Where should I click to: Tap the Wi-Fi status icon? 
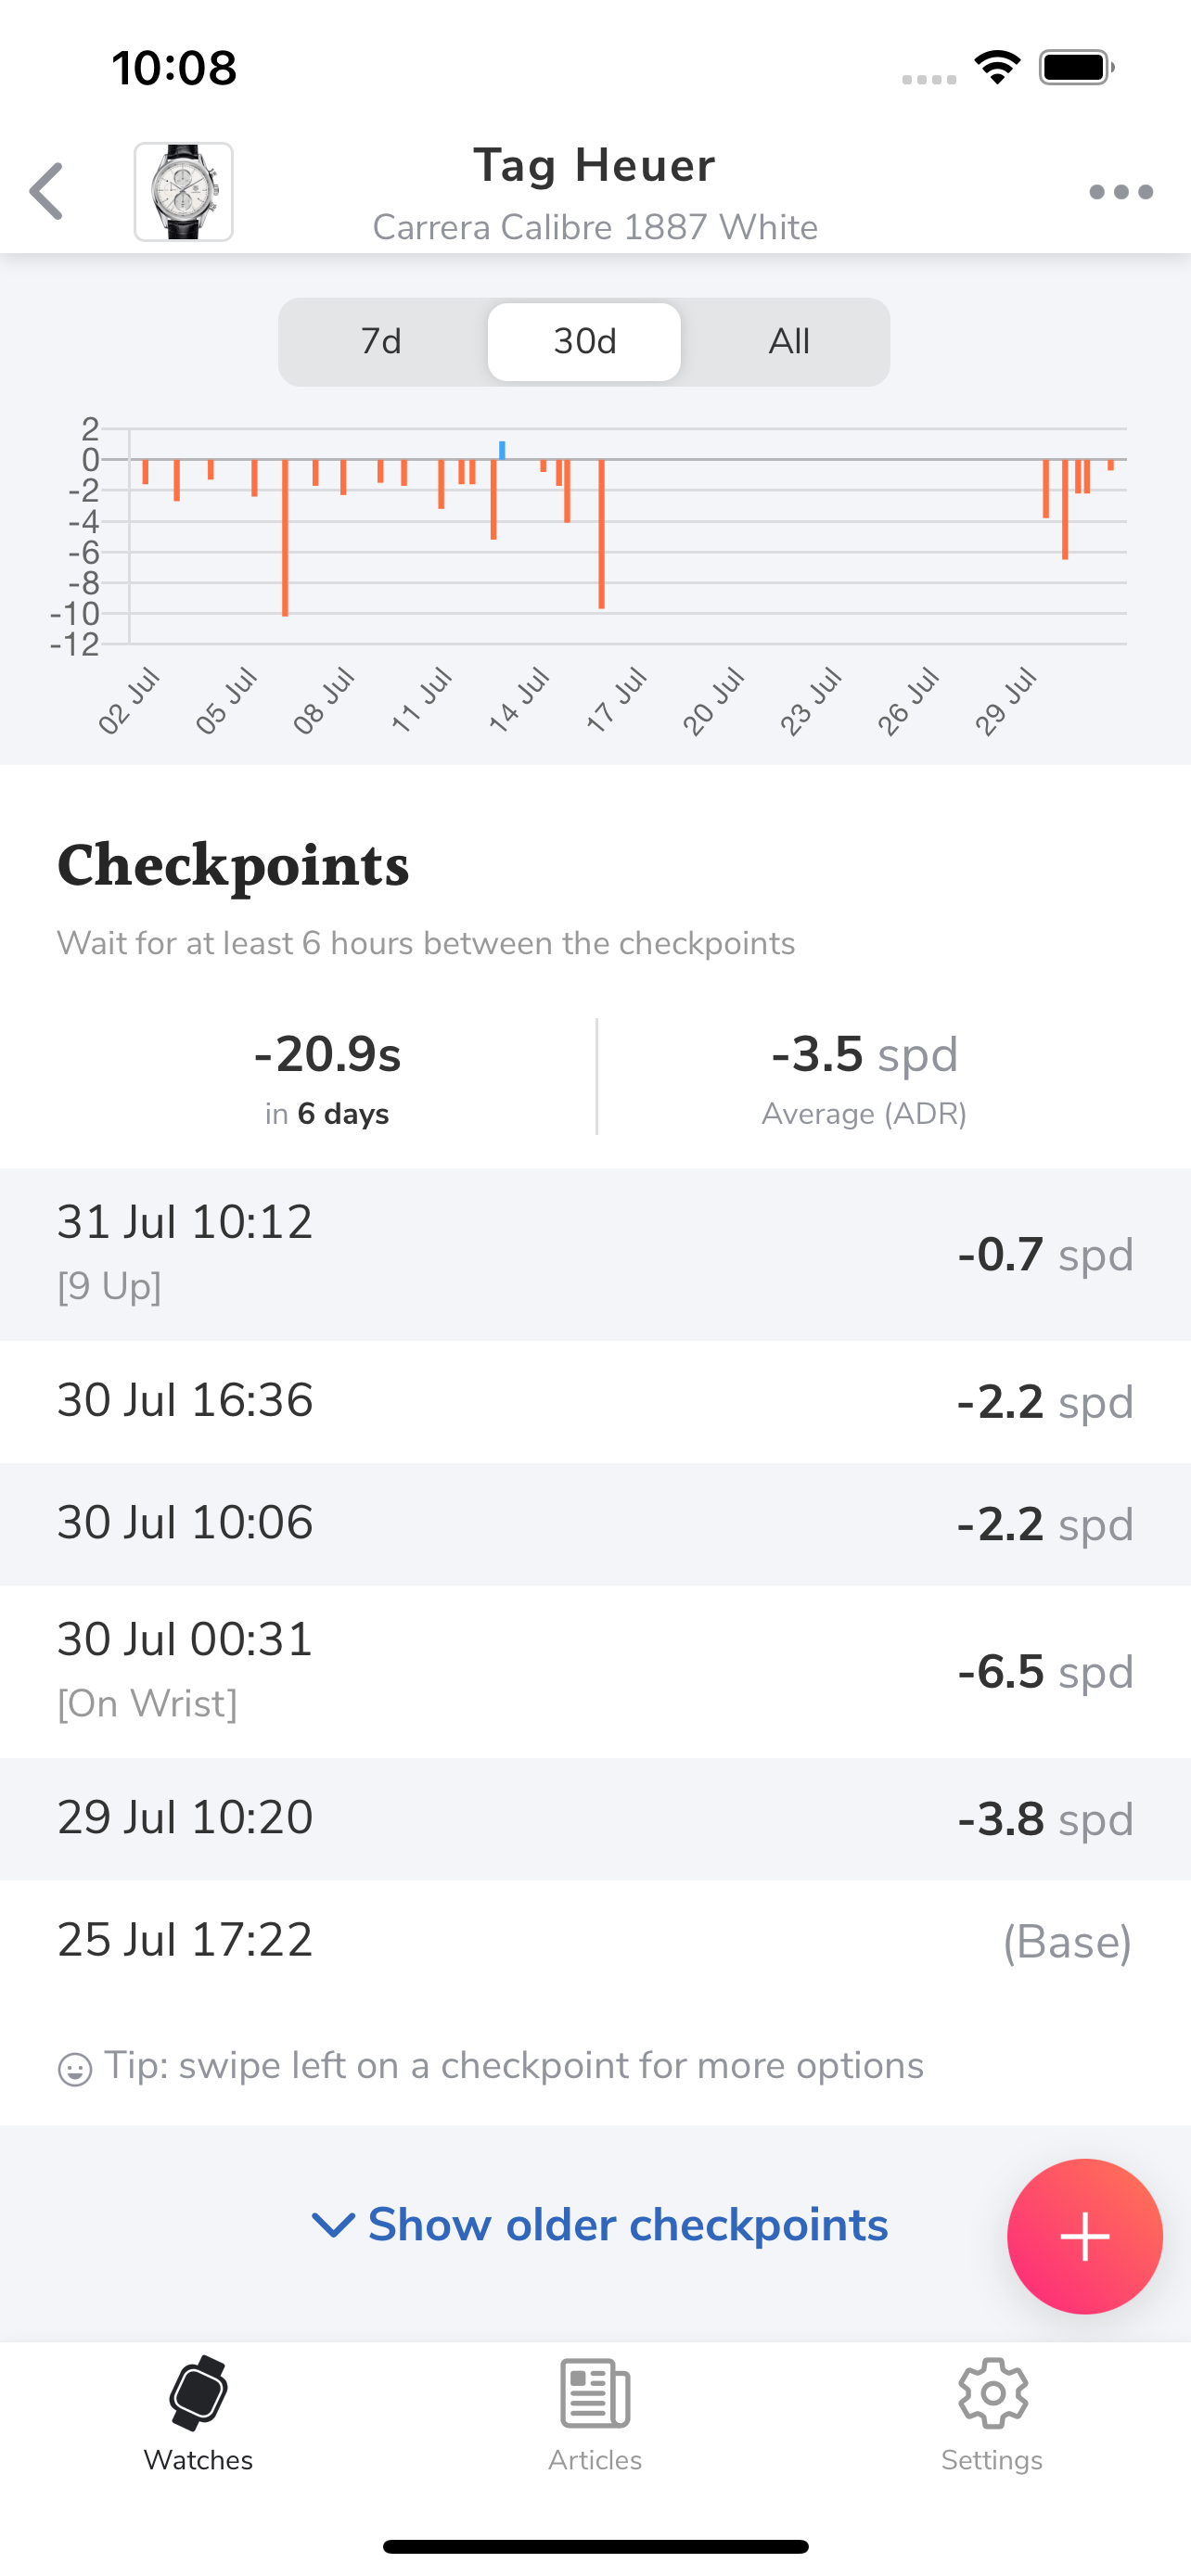click(997, 68)
